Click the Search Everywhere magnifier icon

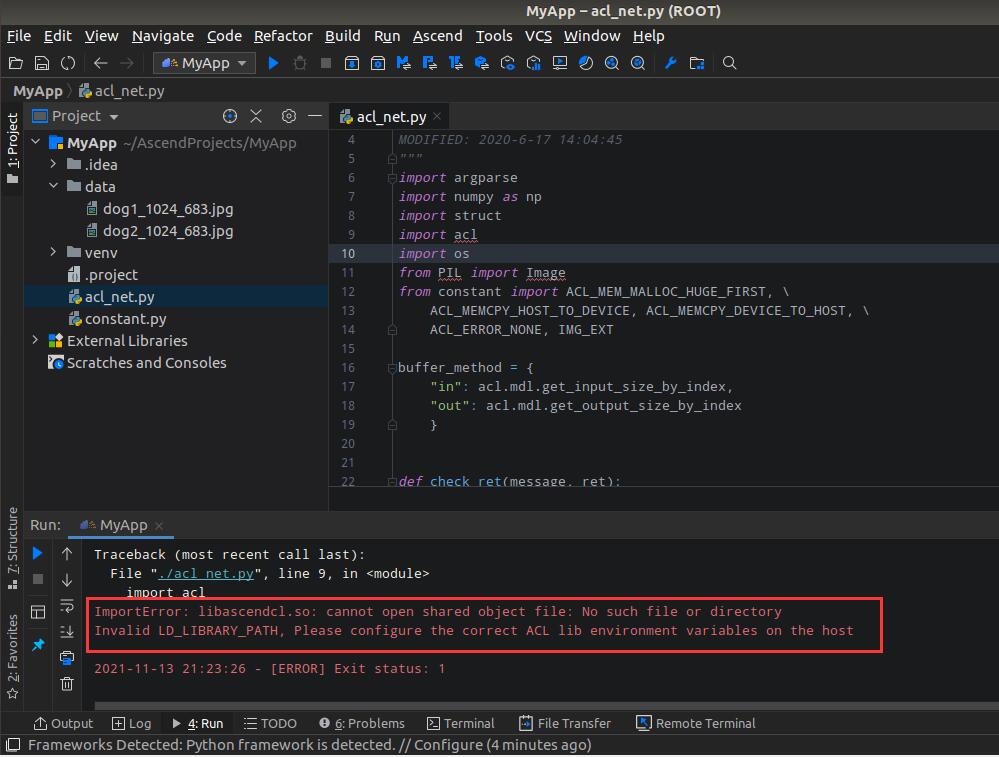[x=730, y=63]
